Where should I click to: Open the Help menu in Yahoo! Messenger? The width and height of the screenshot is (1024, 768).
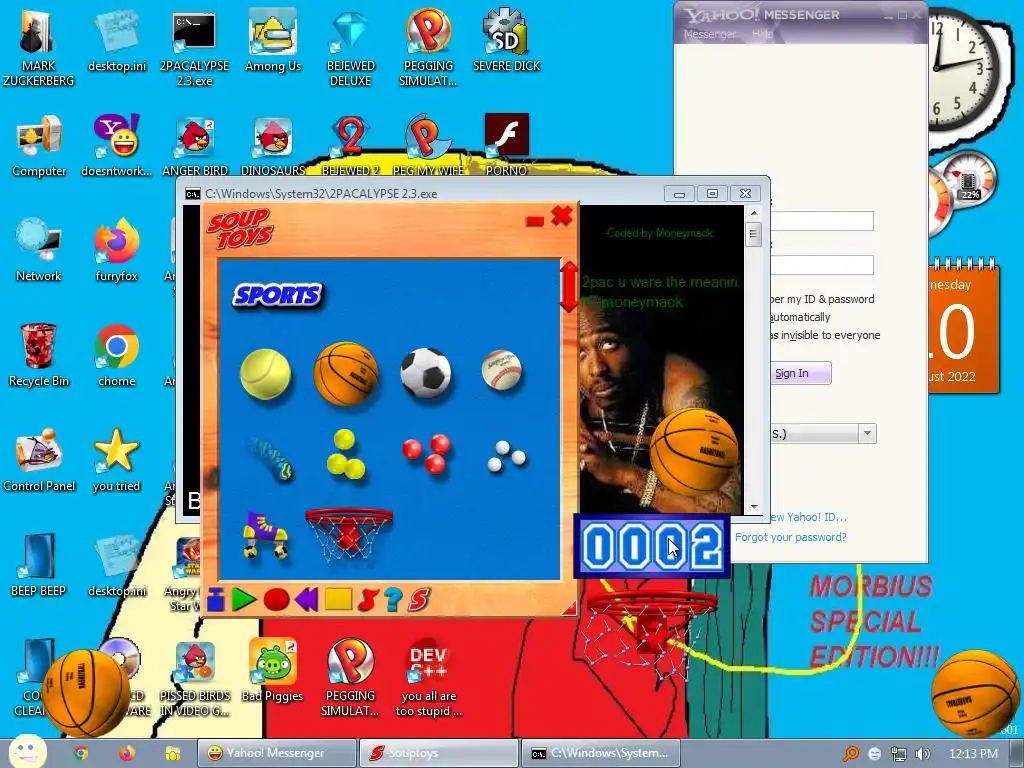(x=762, y=34)
